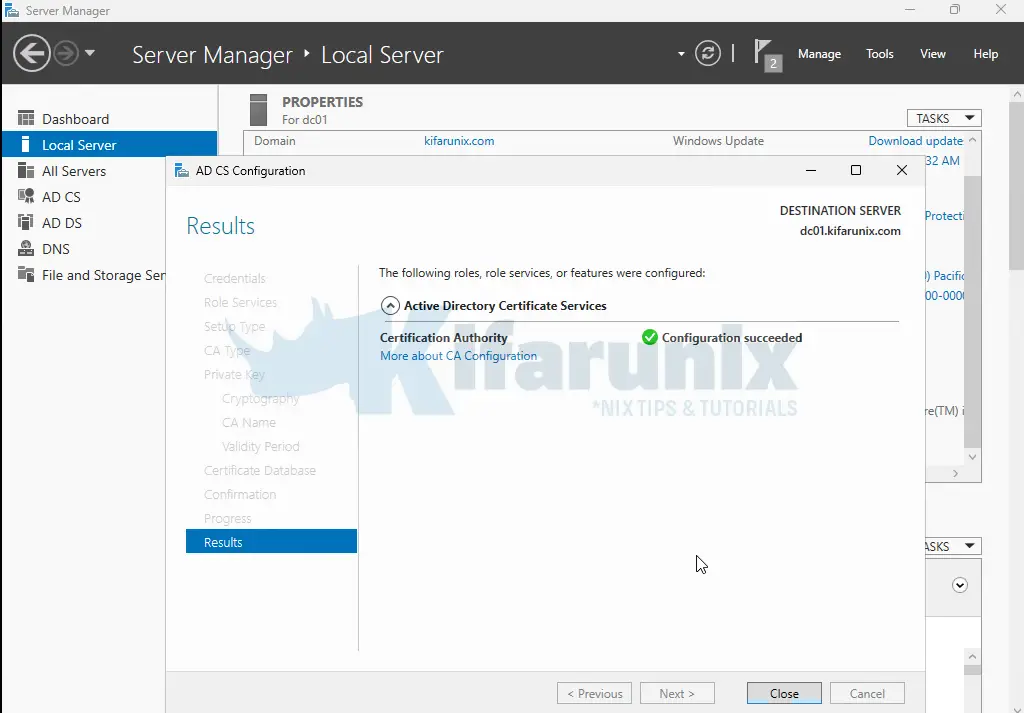
Task: Open the dropdown arrow left of refresh icon
Action: (681, 54)
